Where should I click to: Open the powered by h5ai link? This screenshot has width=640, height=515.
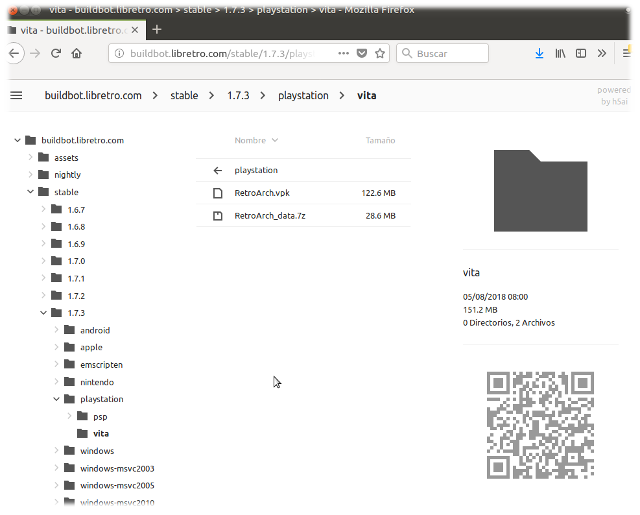pyautogui.click(x=614, y=96)
